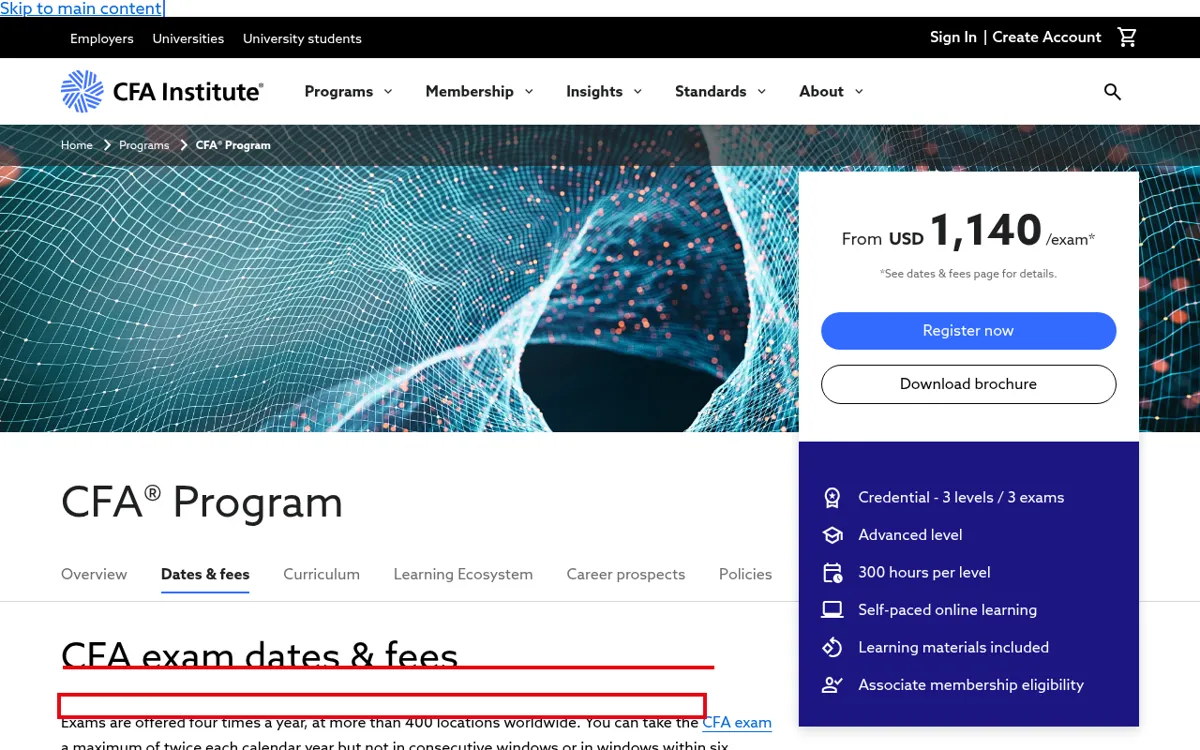The height and width of the screenshot is (750, 1200).
Task: Click the Associate membership person icon
Action: click(x=832, y=685)
